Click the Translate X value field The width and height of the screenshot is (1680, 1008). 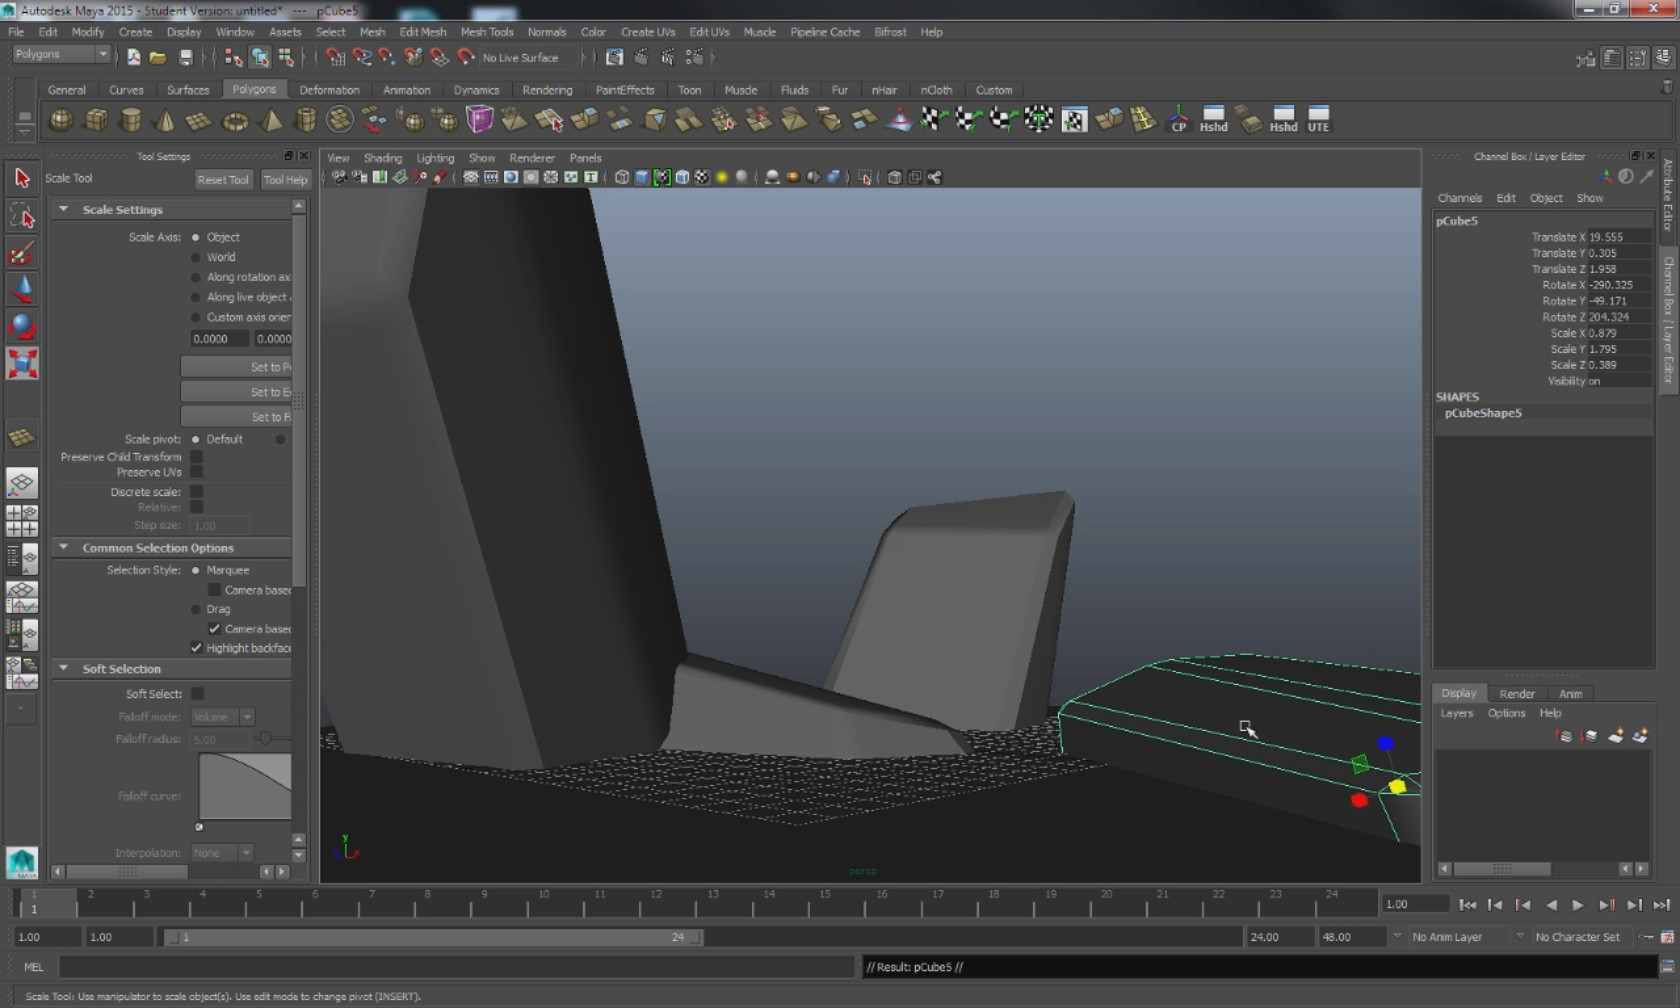click(1617, 237)
